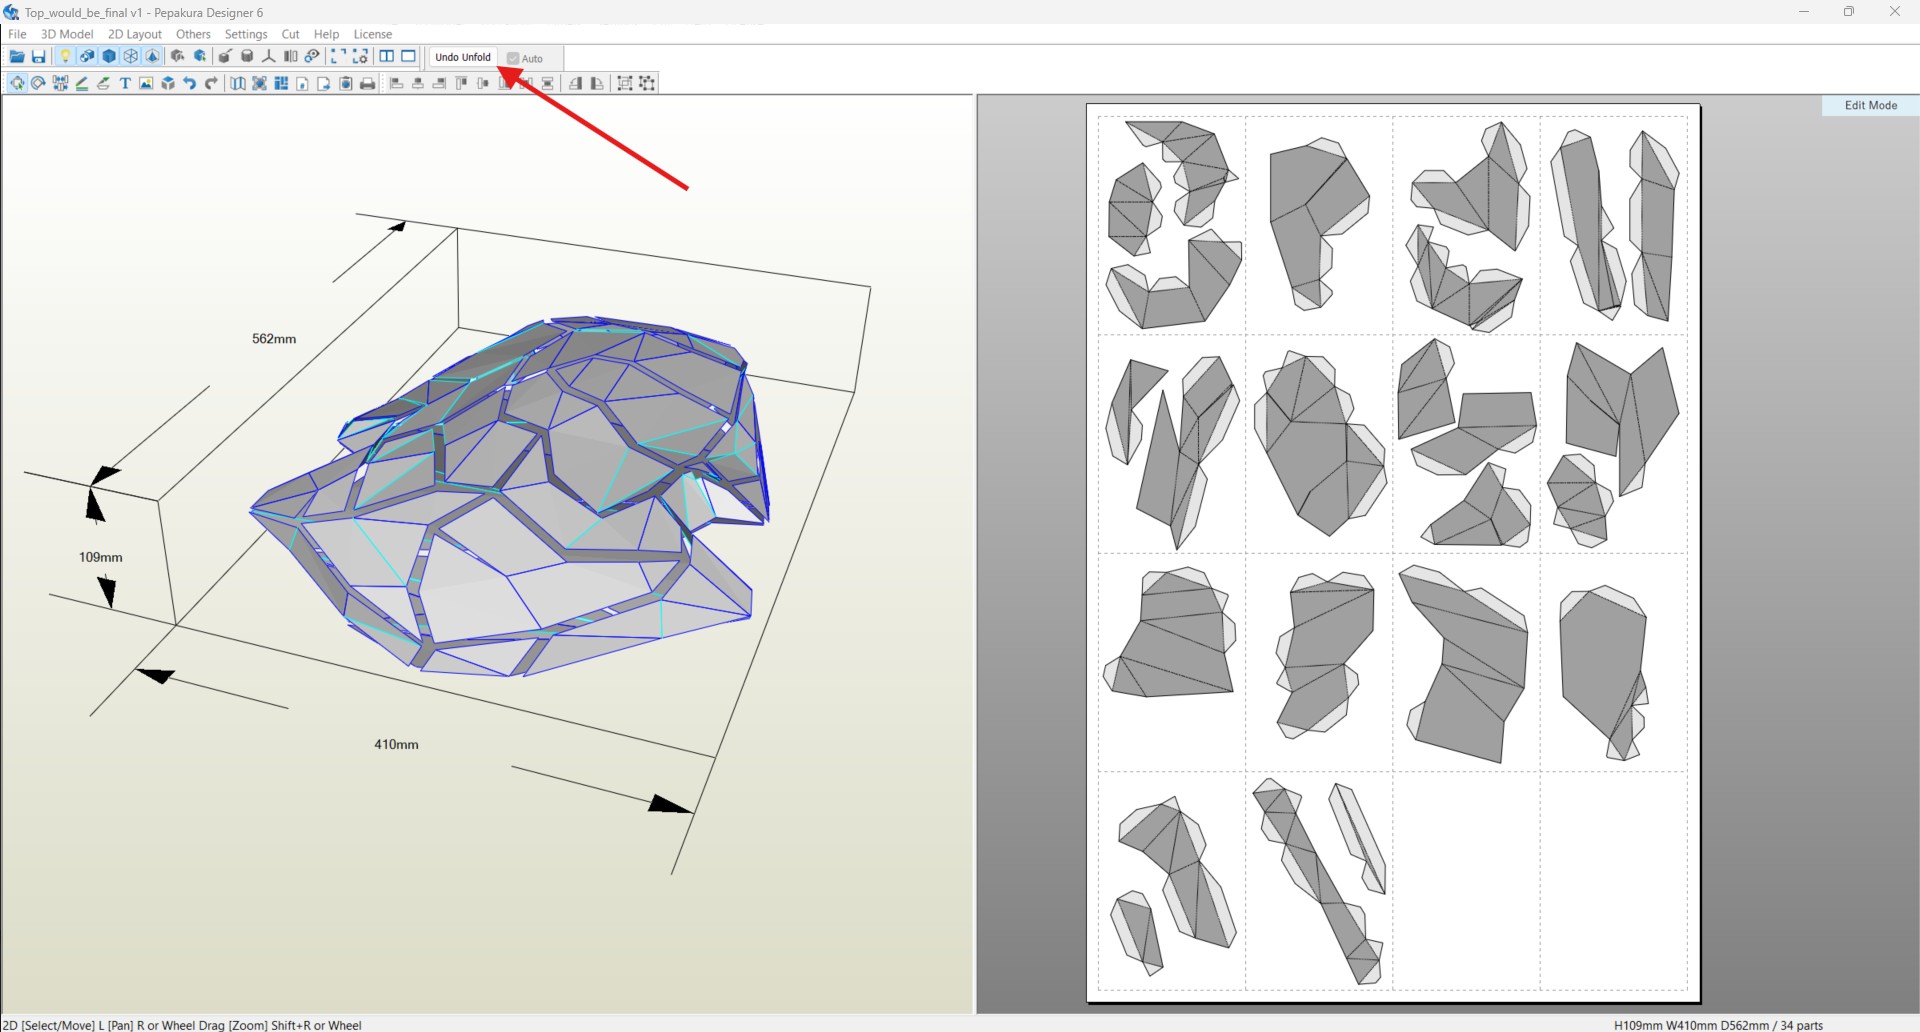Click the flip vertical mirror icon

tap(597, 83)
